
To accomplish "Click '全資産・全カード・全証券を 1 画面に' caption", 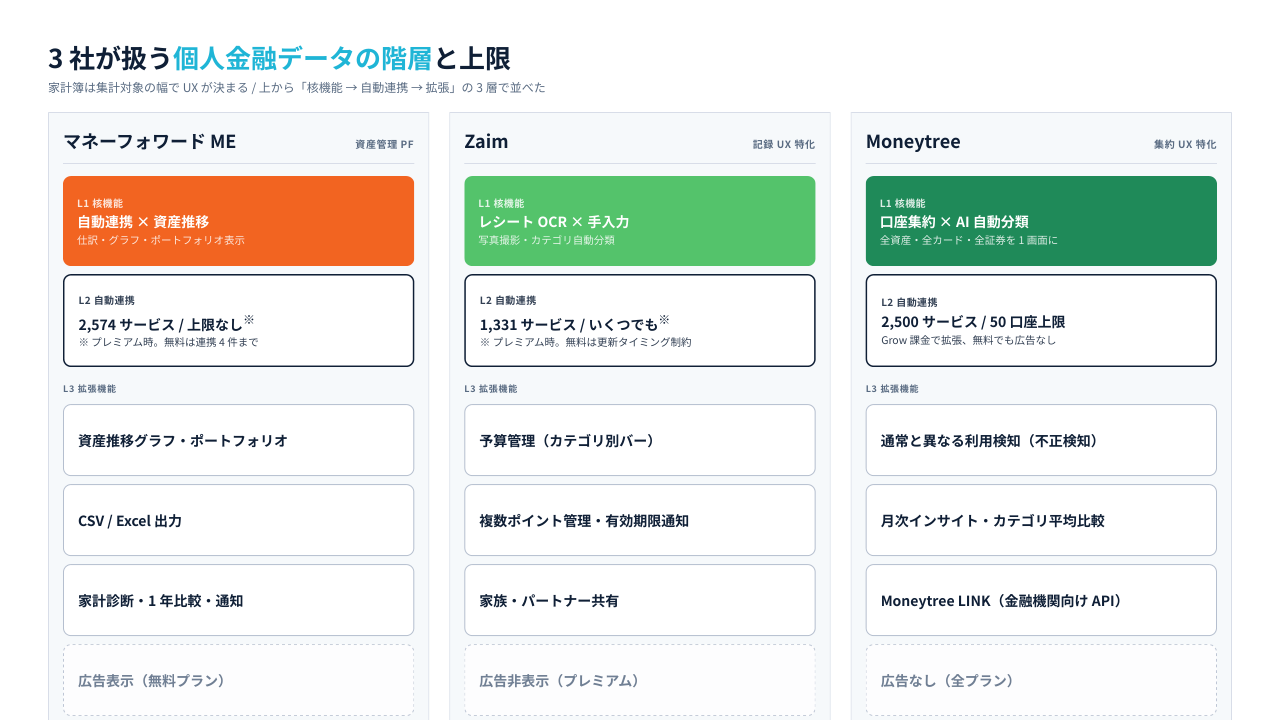I will coord(969,240).
